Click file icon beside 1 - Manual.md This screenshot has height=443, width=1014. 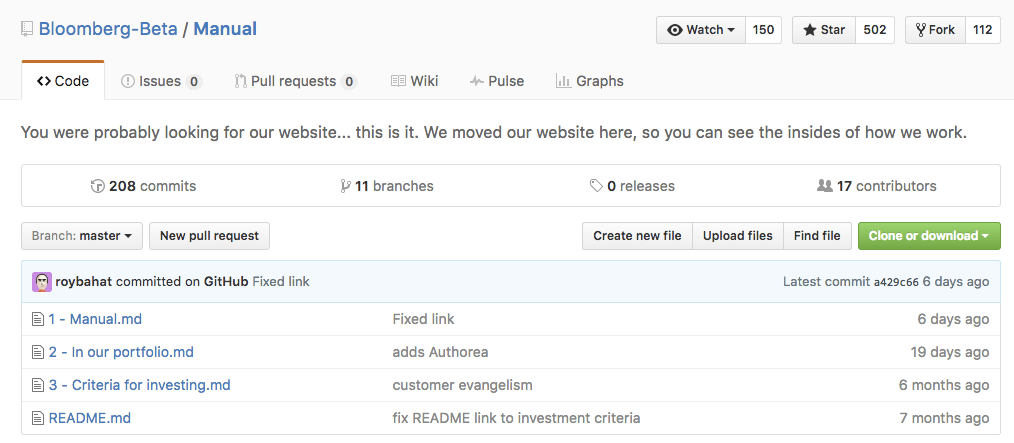click(38, 320)
